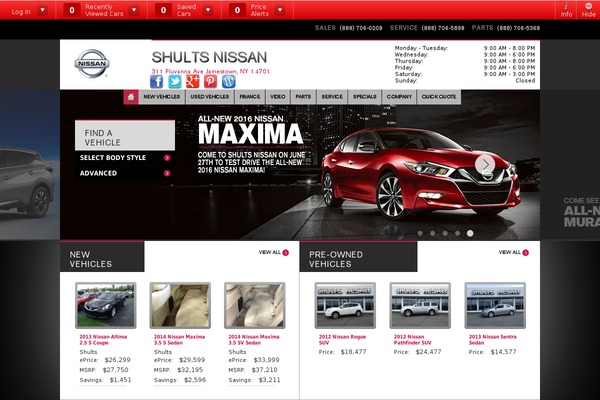This screenshot has height=400, width=600.
Task: Click the $26,299 ePrice value
Action: point(117,360)
